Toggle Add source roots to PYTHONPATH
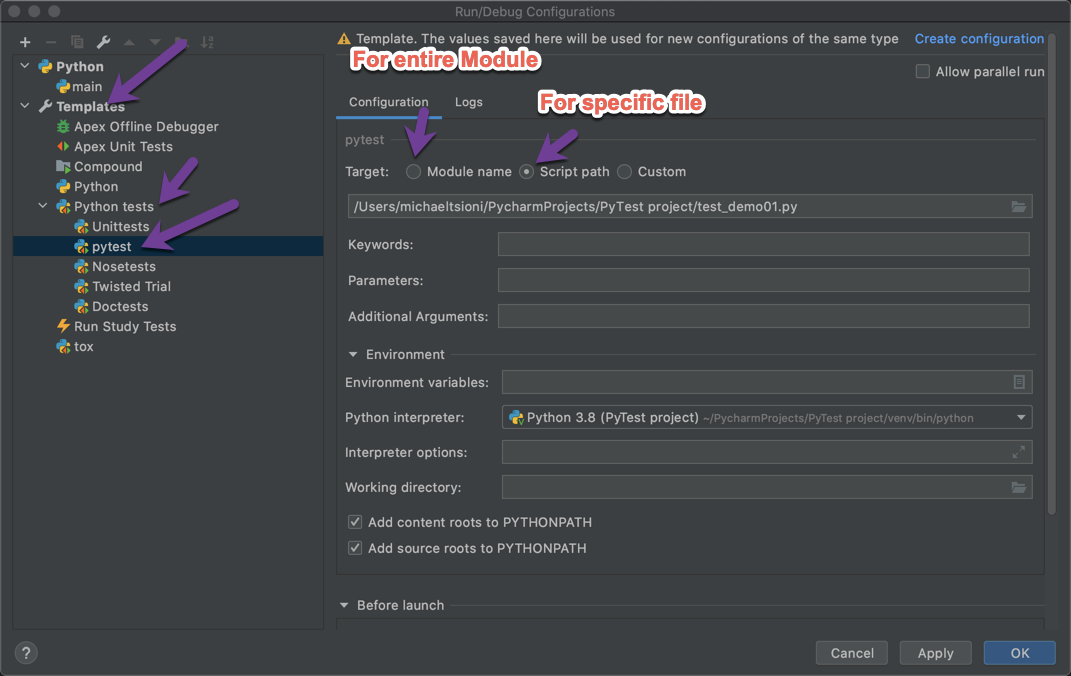 [x=355, y=548]
